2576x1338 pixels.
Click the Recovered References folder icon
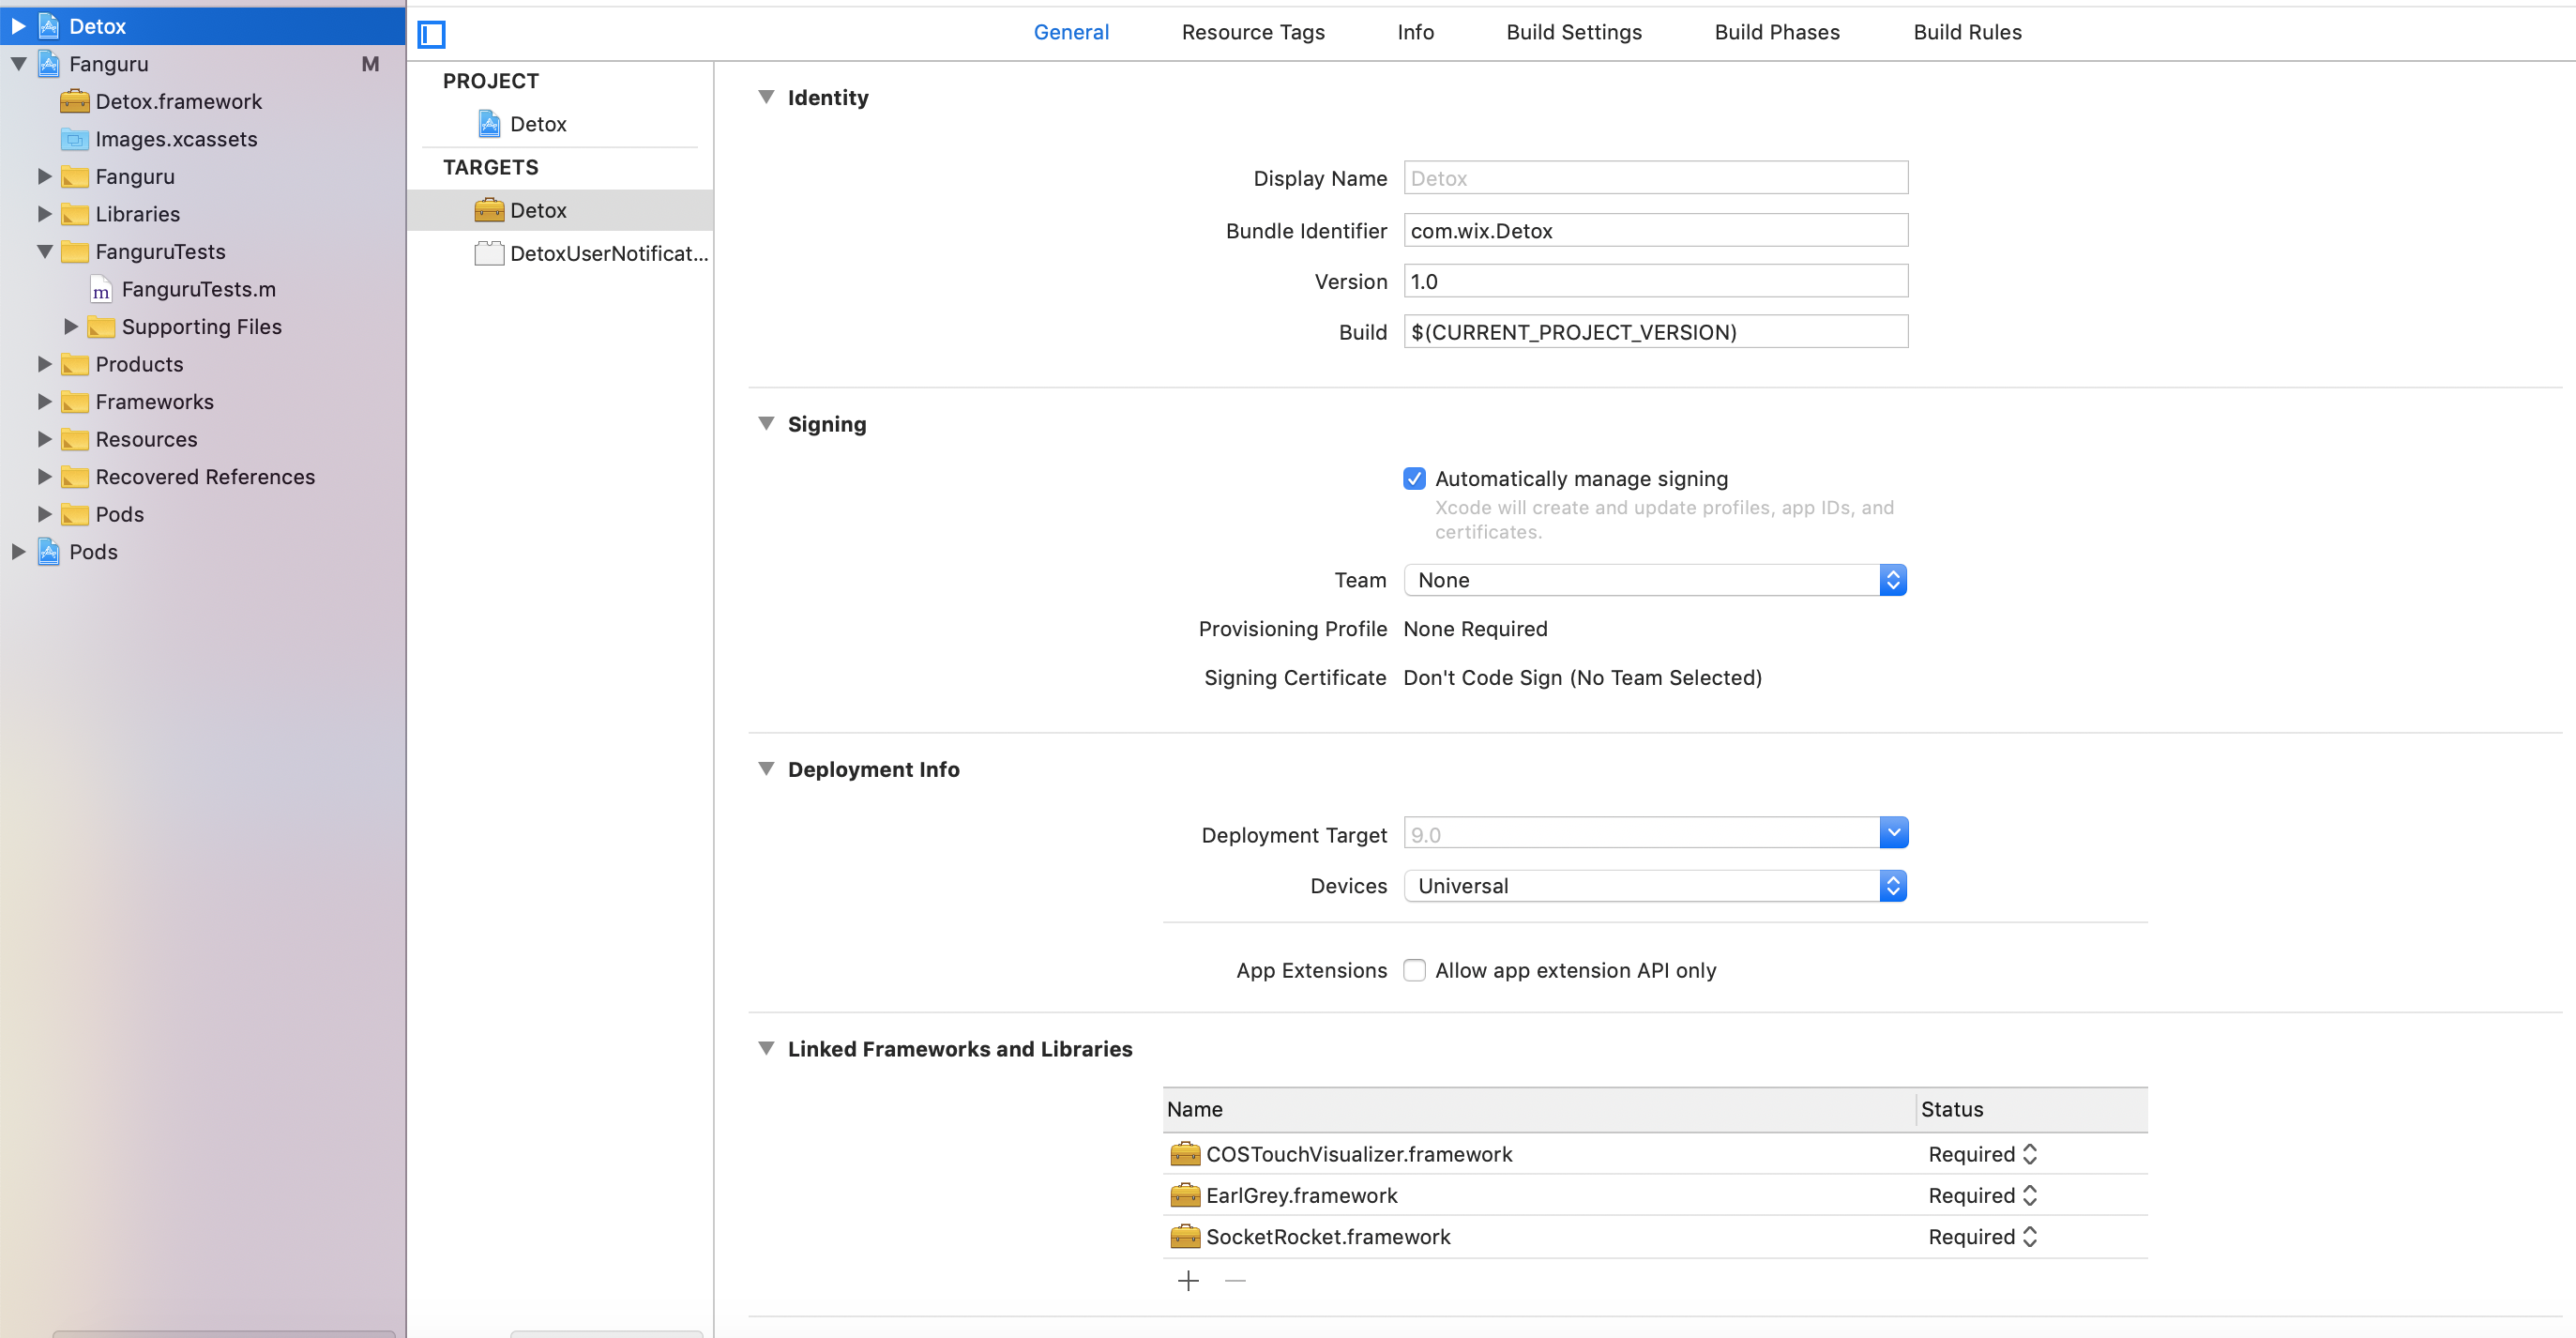point(75,476)
